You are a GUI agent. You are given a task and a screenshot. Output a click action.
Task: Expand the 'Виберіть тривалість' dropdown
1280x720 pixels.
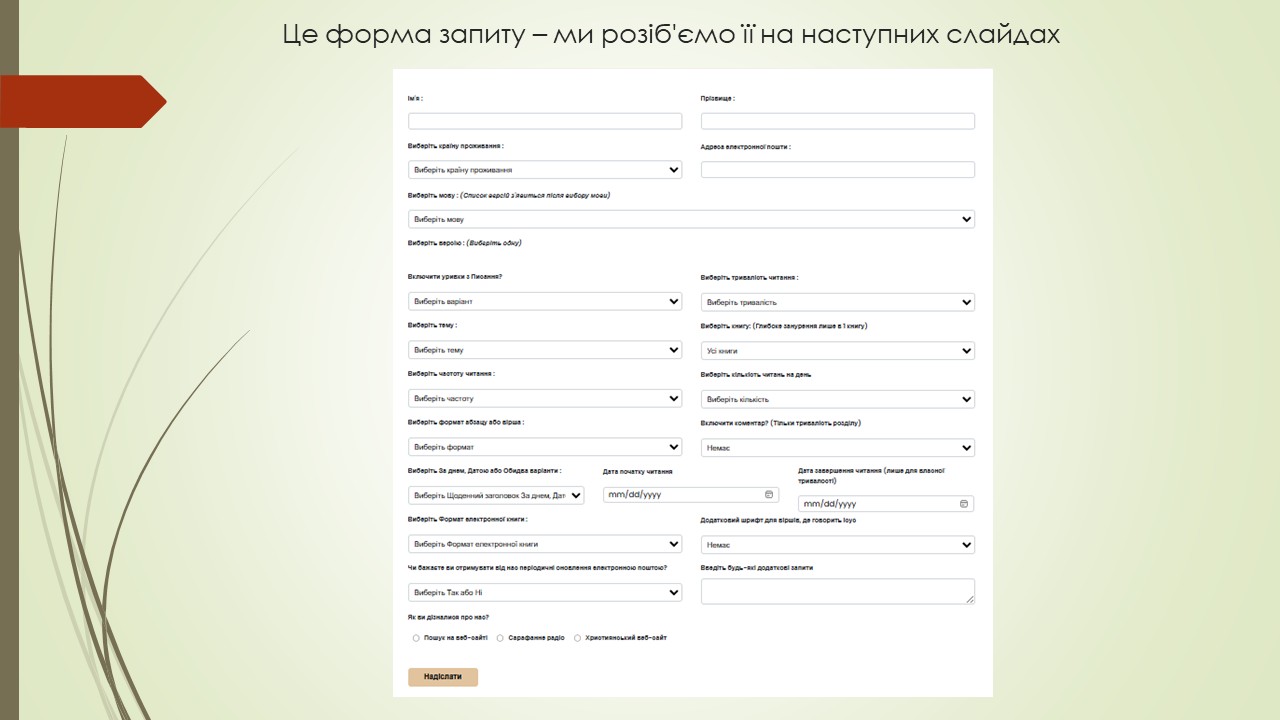coord(837,302)
